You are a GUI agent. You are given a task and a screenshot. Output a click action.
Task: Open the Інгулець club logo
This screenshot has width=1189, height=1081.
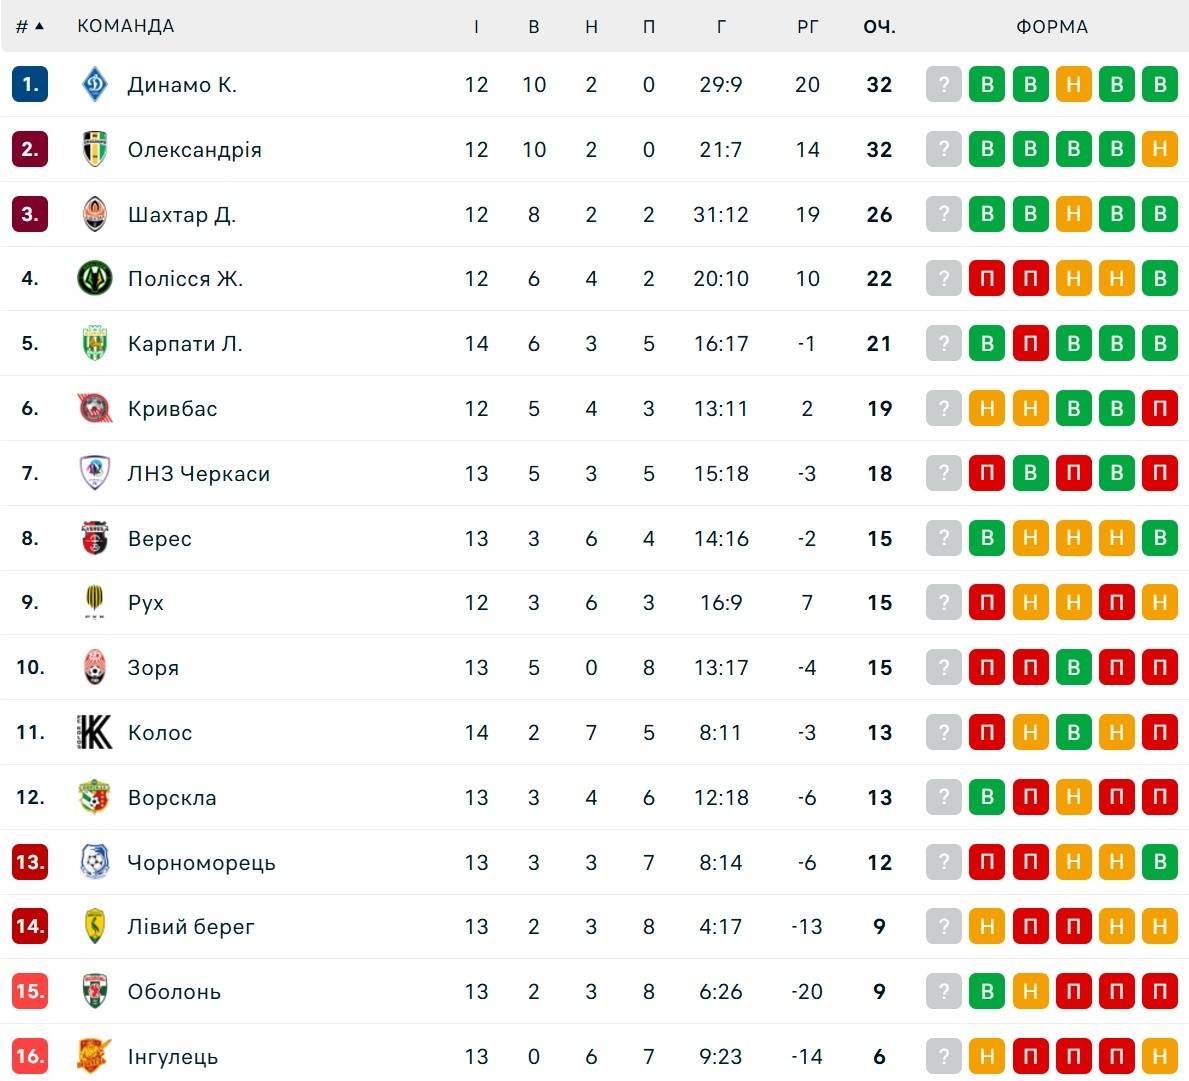tap(95, 1056)
